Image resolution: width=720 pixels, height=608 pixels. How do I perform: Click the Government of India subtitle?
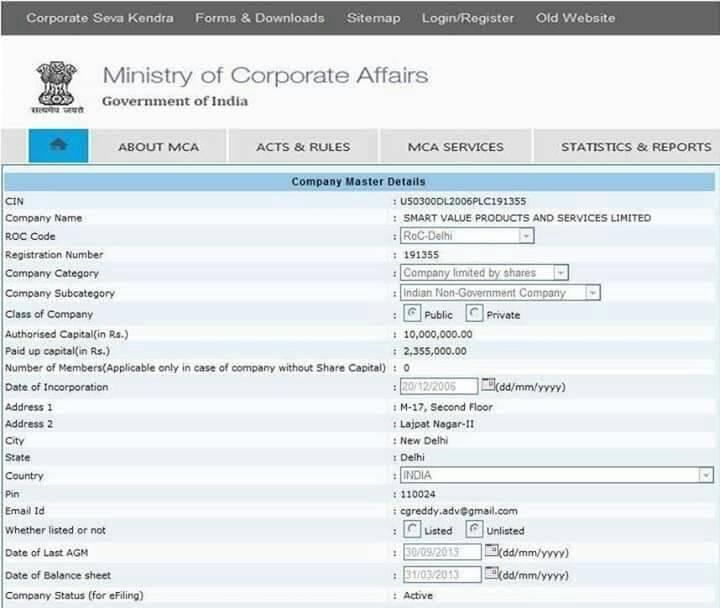[x=175, y=101]
